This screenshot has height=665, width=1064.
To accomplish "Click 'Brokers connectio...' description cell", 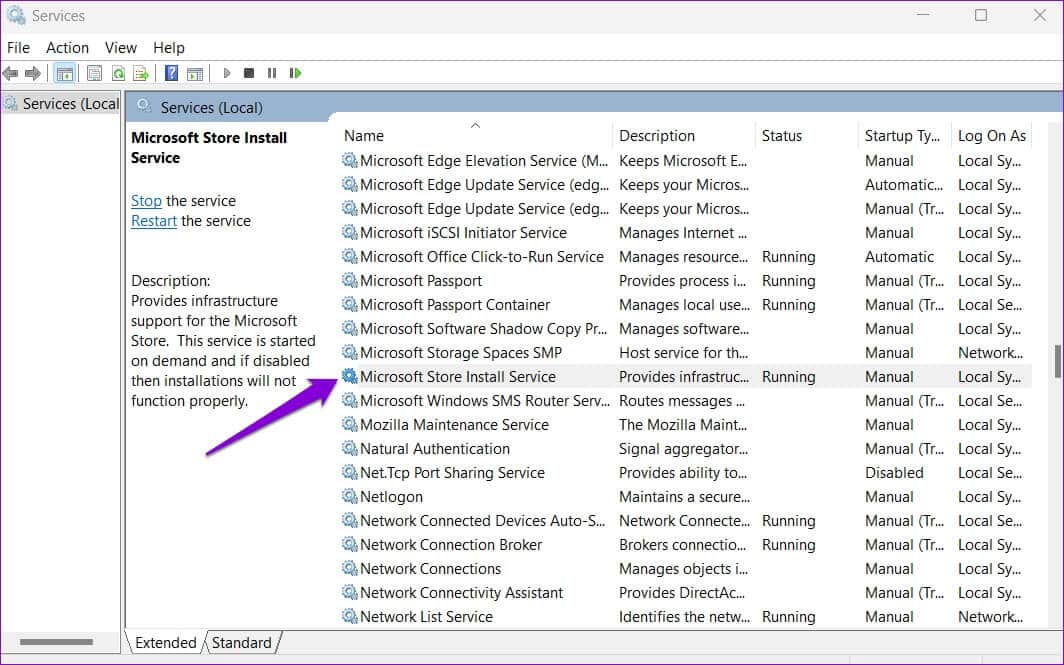I will 682,544.
